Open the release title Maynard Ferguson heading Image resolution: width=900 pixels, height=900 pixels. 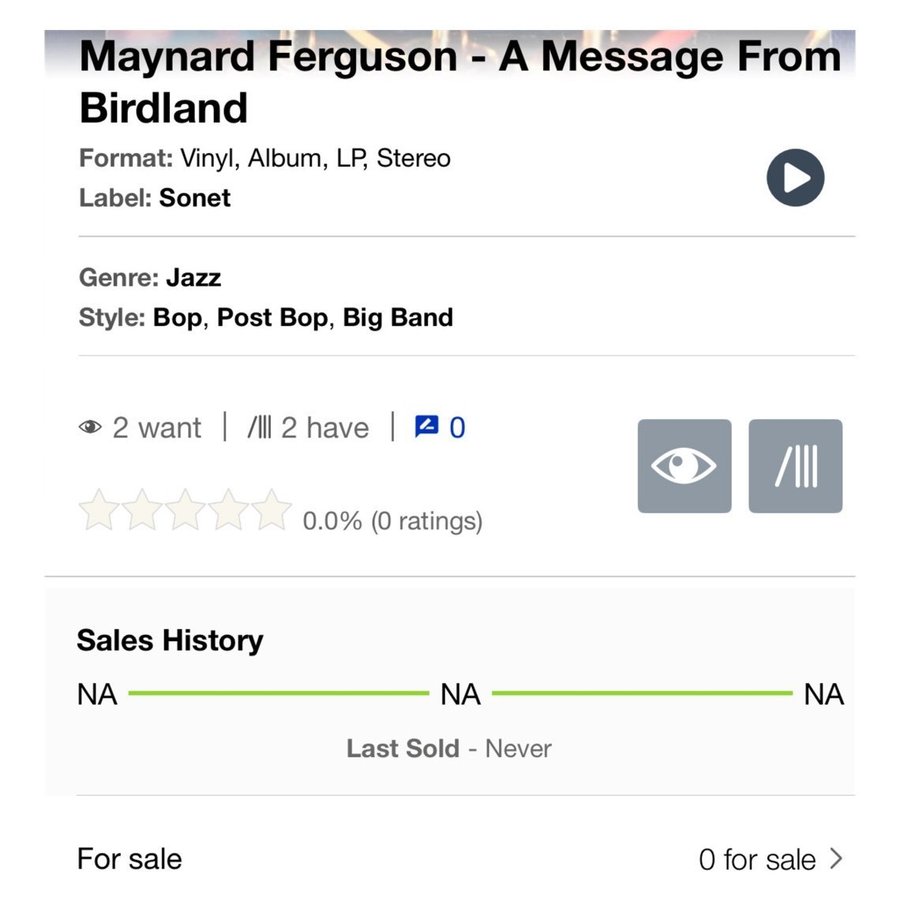(x=460, y=81)
